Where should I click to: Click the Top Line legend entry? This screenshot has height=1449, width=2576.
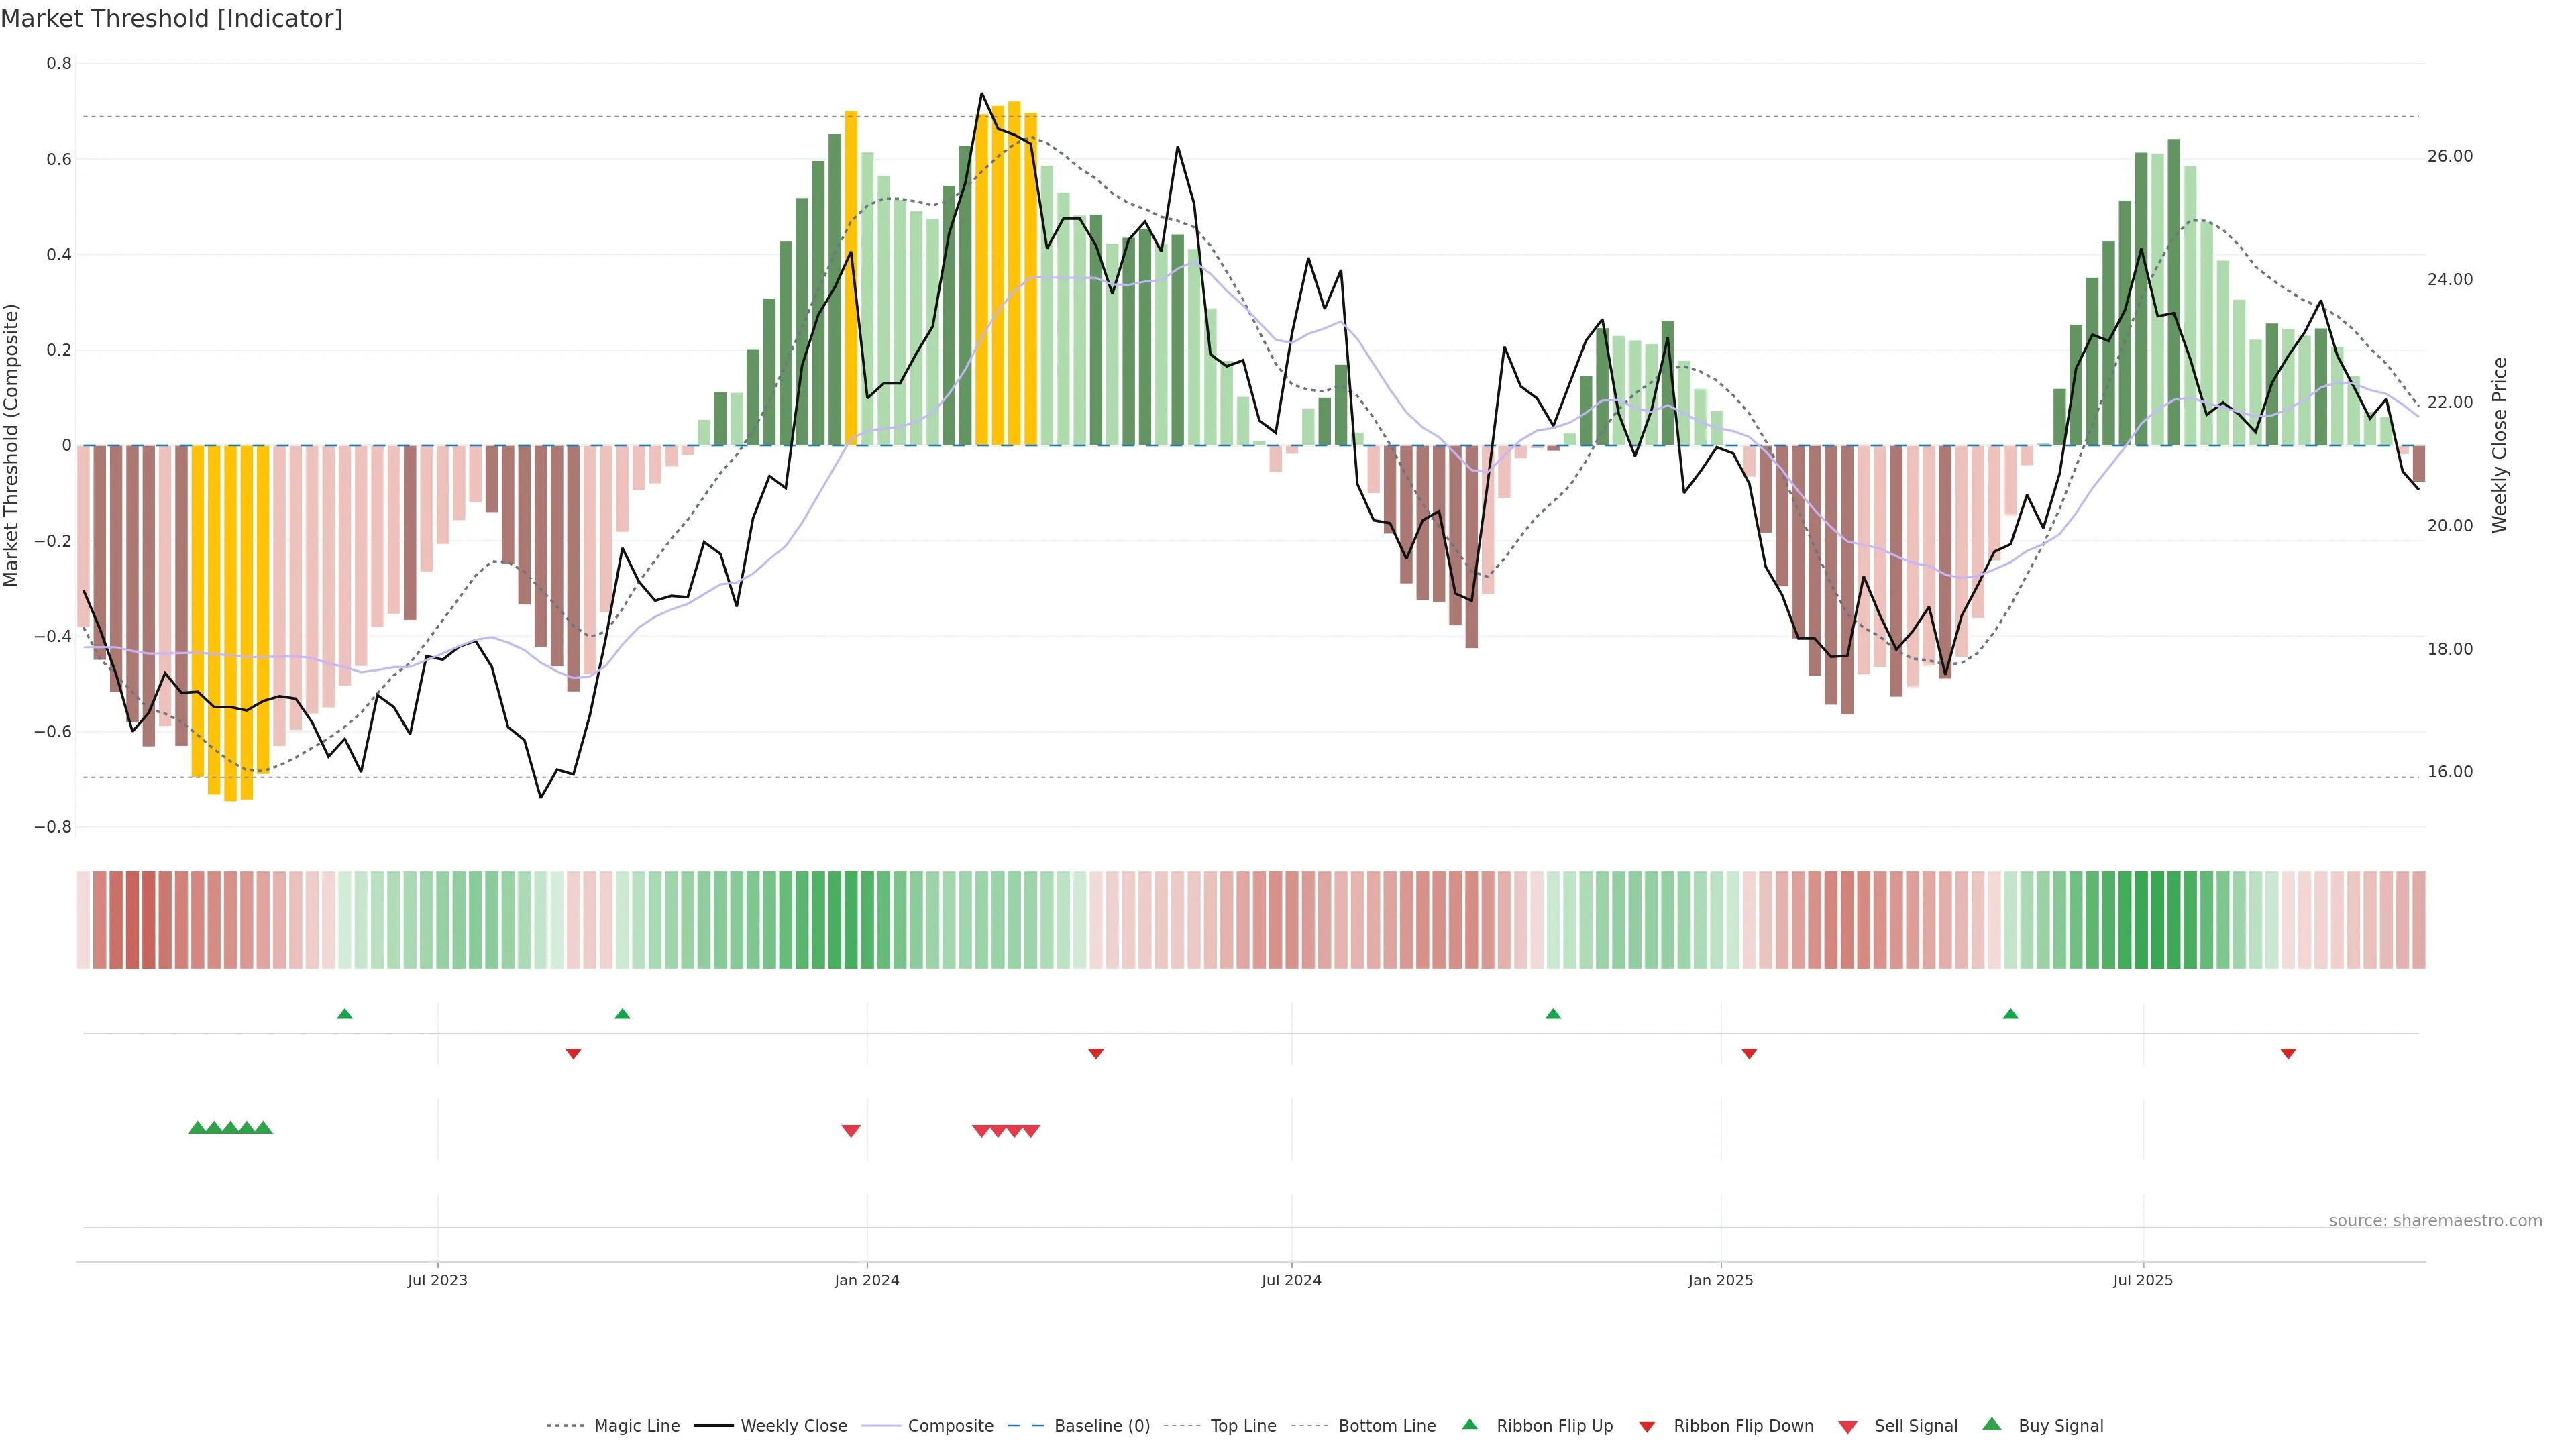pyautogui.click(x=1243, y=1425)
